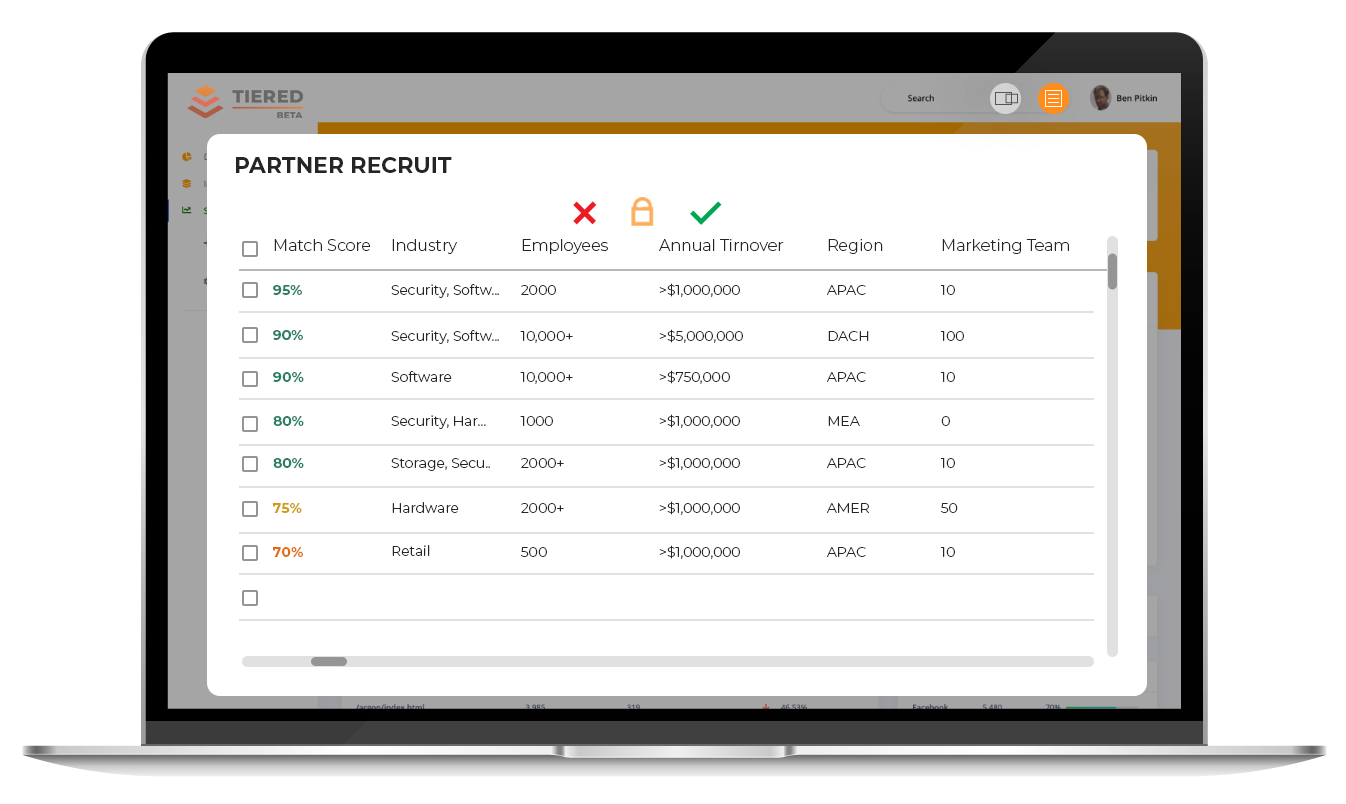Click Ben Pitkin's profile avatar

[1101, 98]
